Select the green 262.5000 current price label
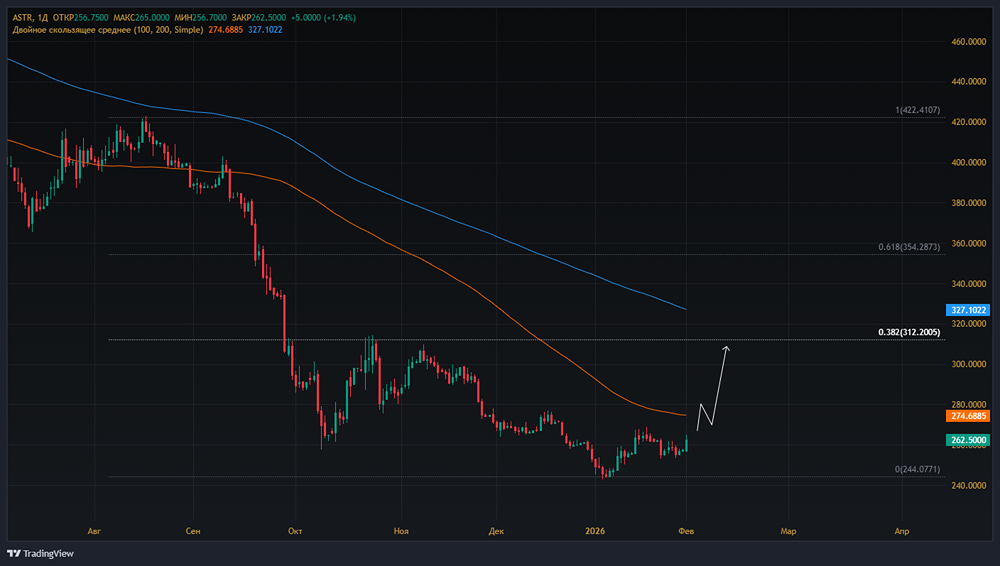This screenshot has height=566, width=1000. [968, 440]
